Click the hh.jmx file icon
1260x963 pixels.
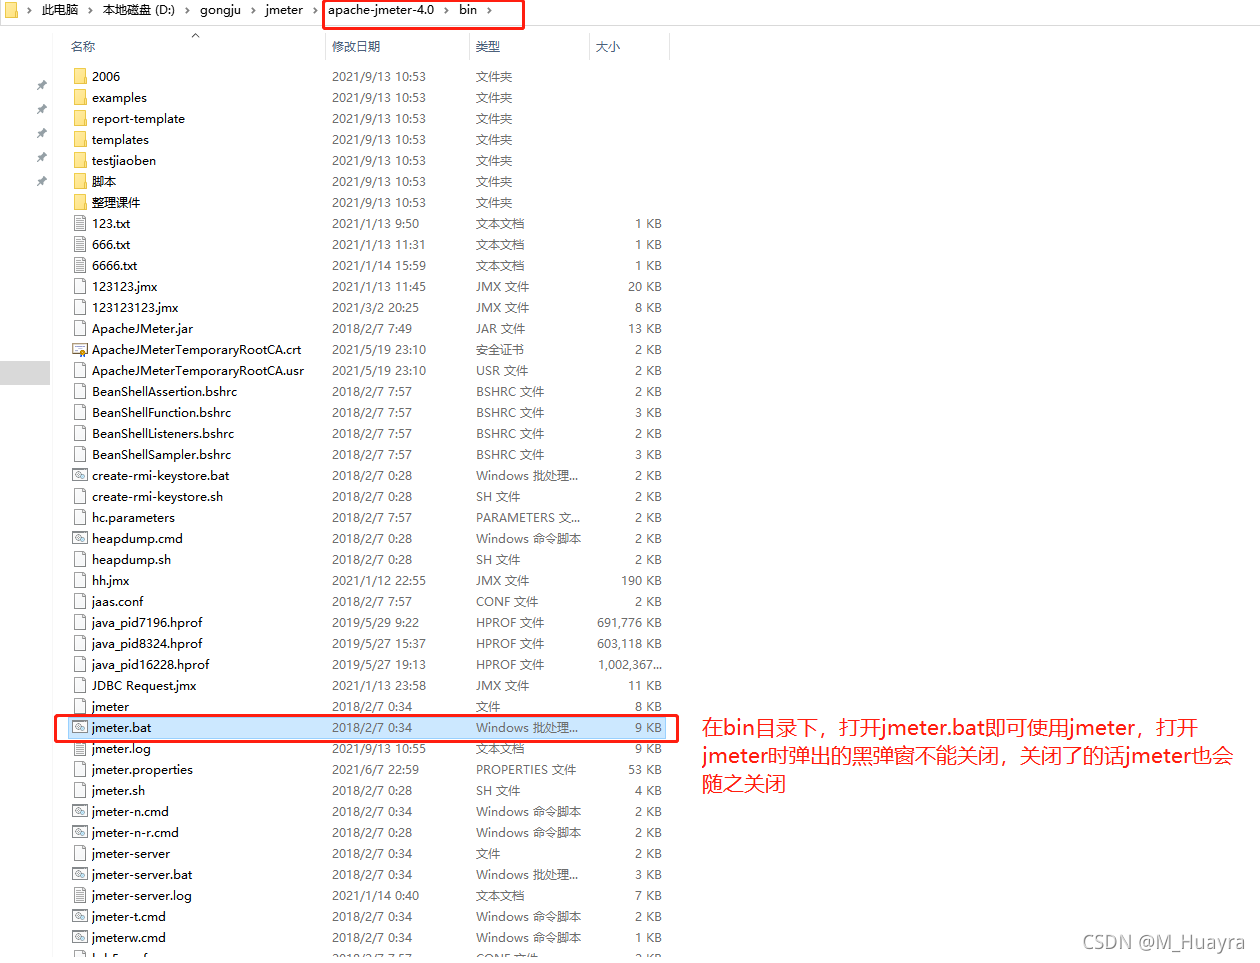pos(80,580)
